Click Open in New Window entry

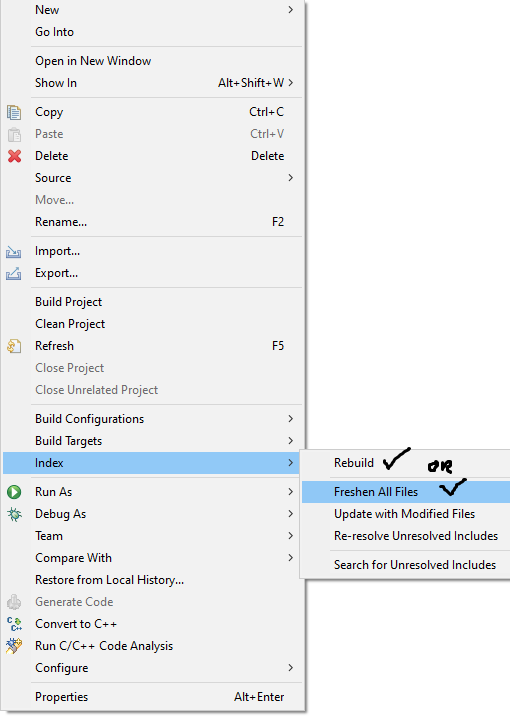click(x=93, y=61)
